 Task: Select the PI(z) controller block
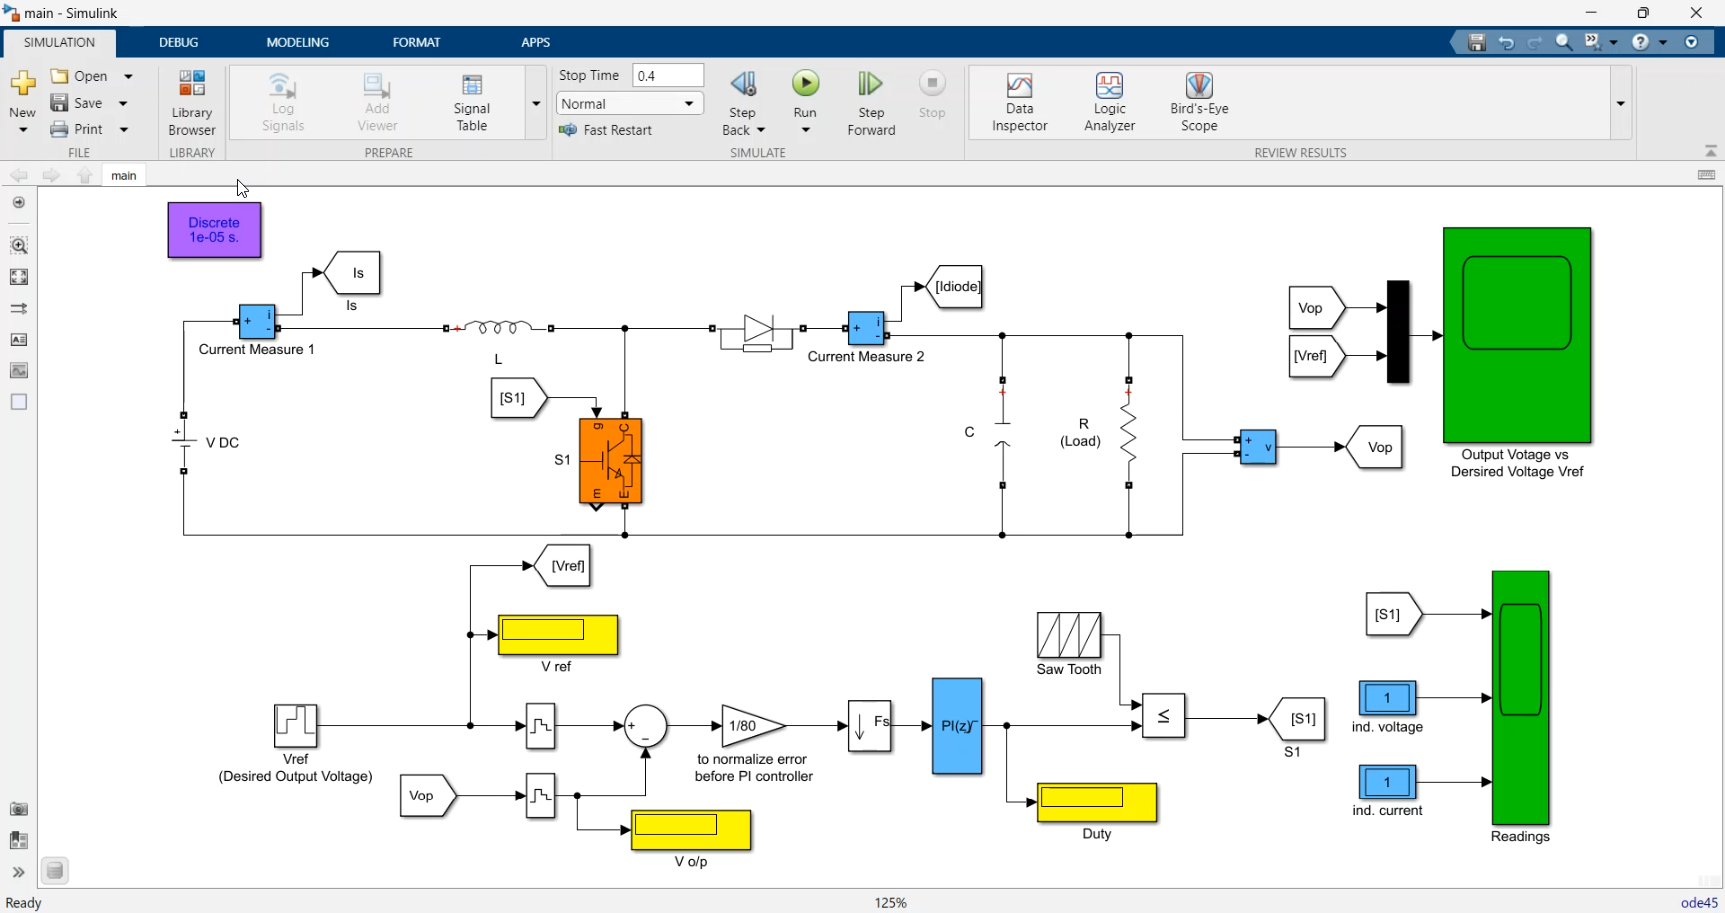(957, 726)
